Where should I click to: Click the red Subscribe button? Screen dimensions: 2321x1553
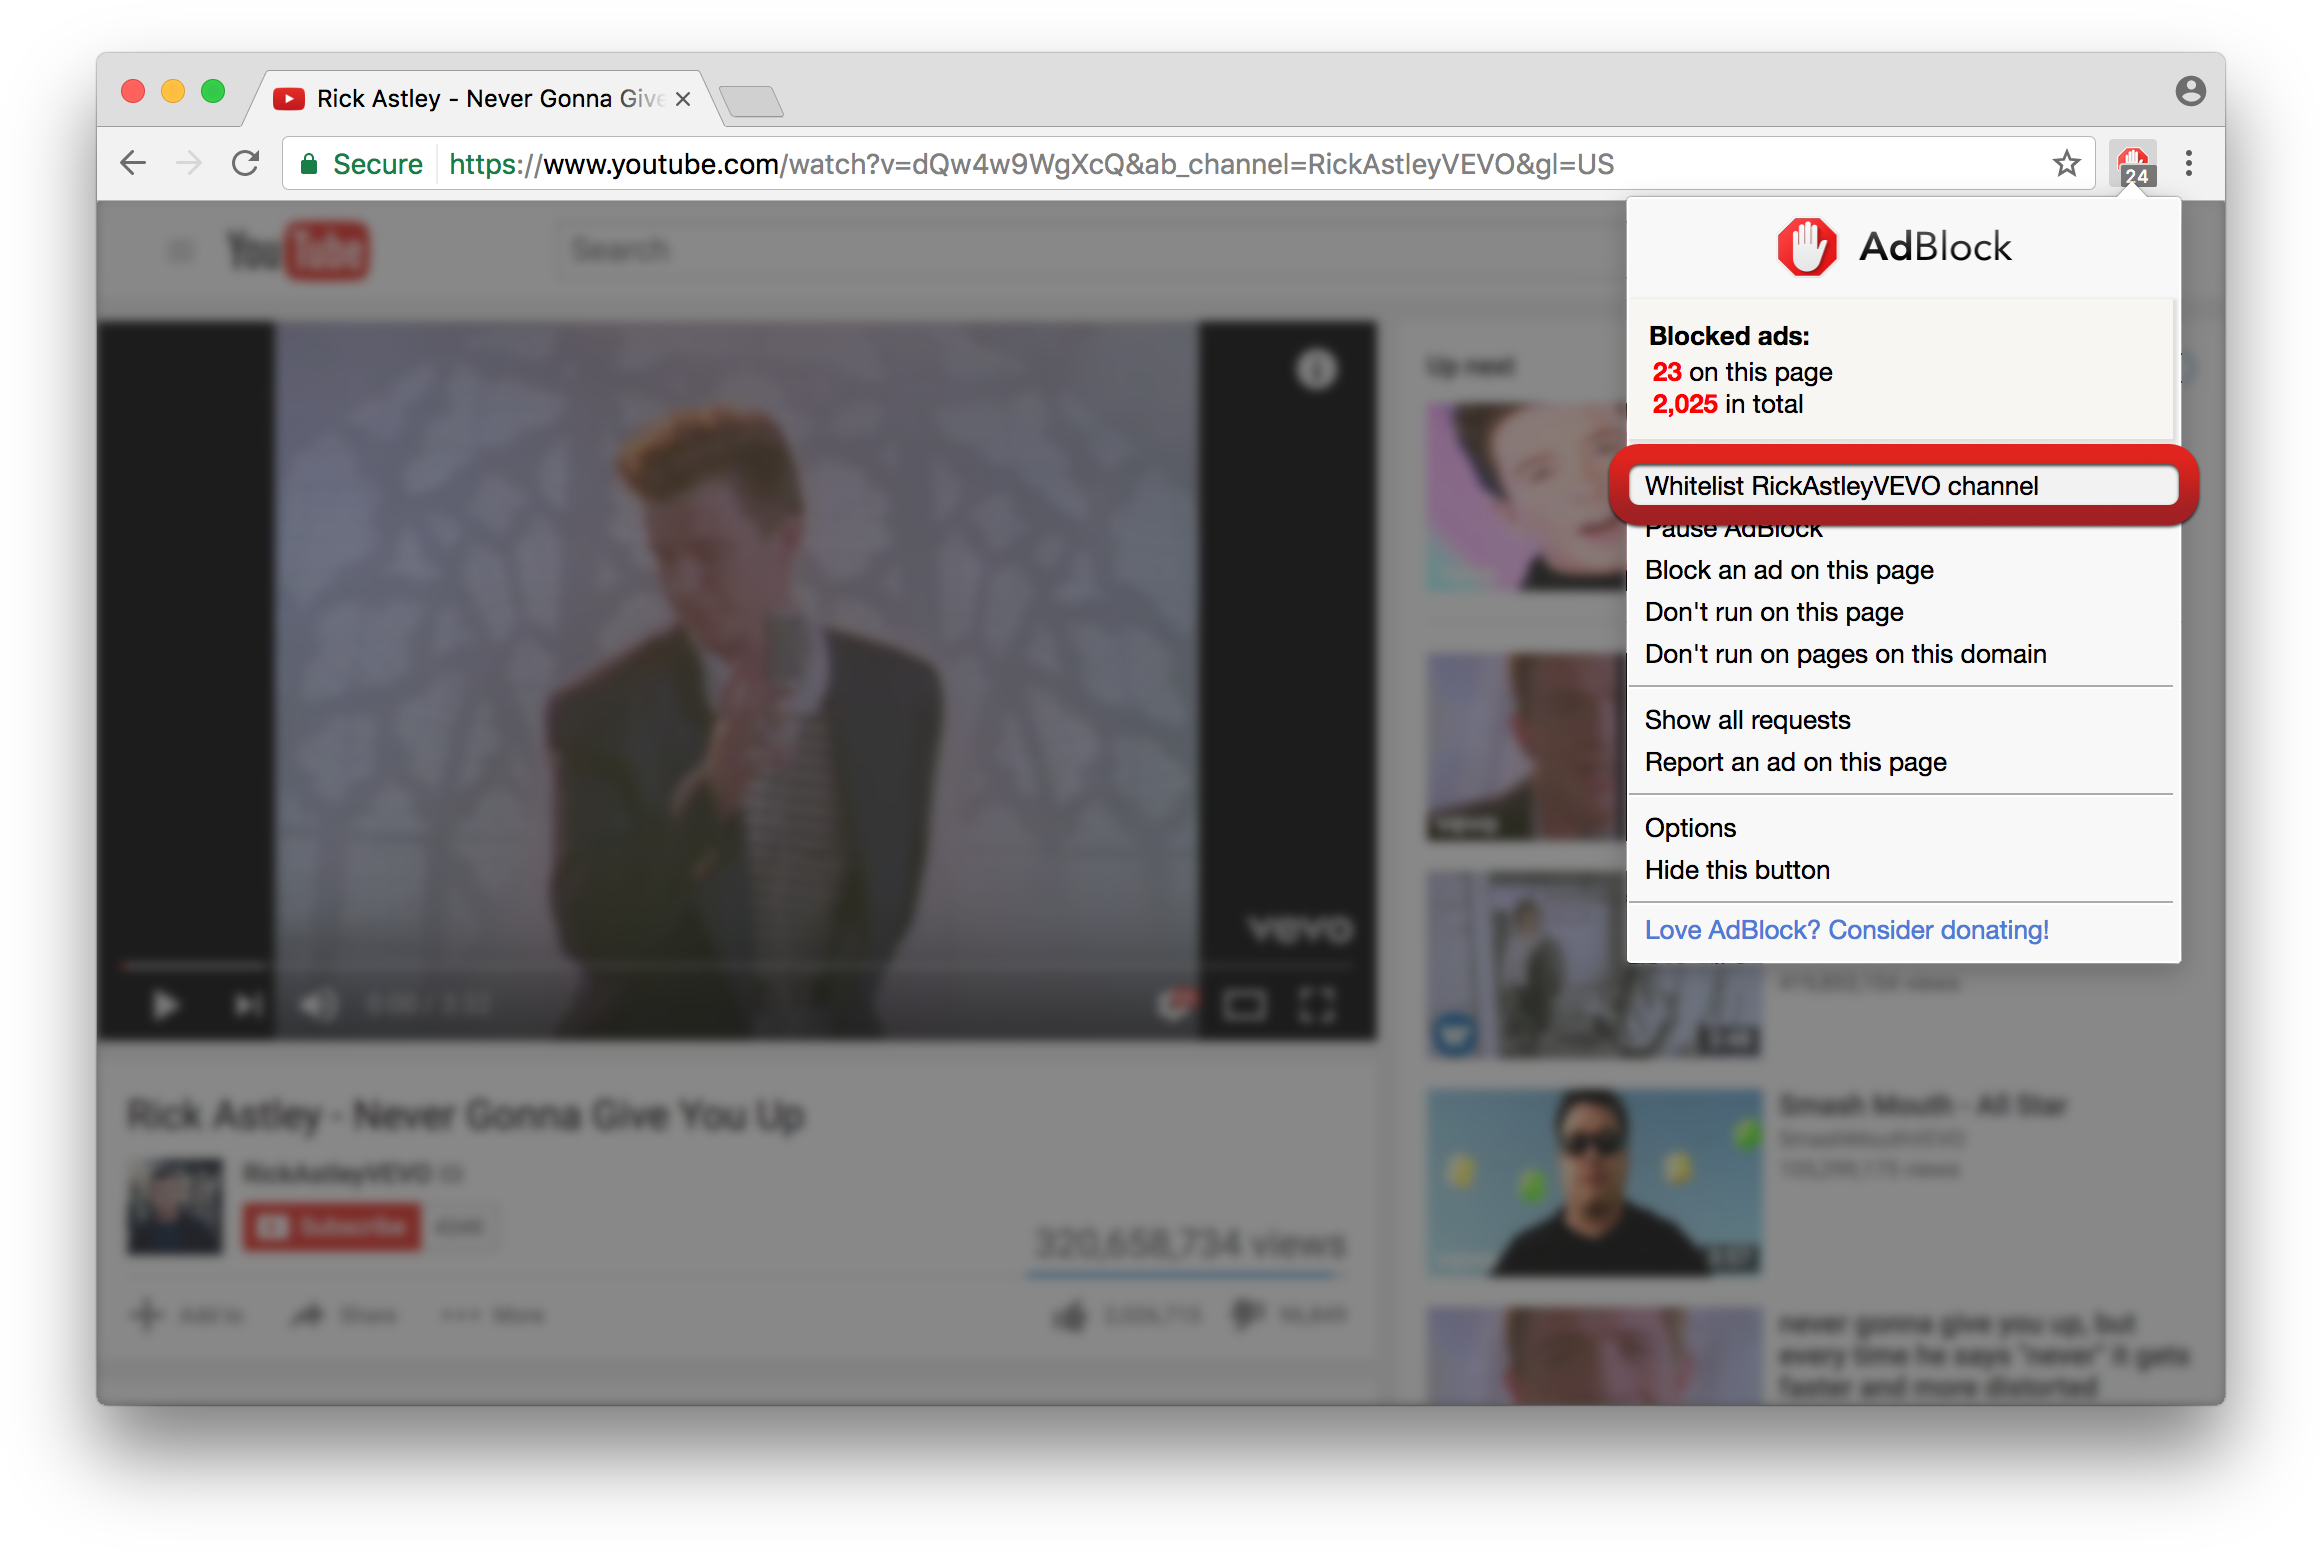click(331, 1227)
